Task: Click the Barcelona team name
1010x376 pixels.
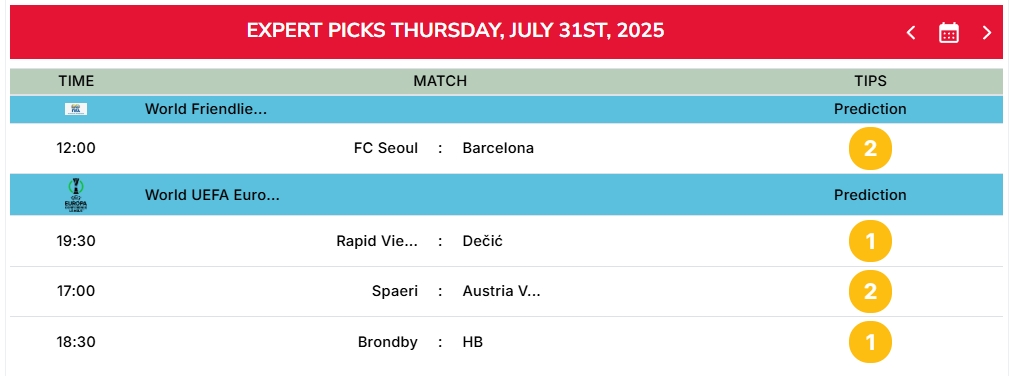Action: [498, 148]
